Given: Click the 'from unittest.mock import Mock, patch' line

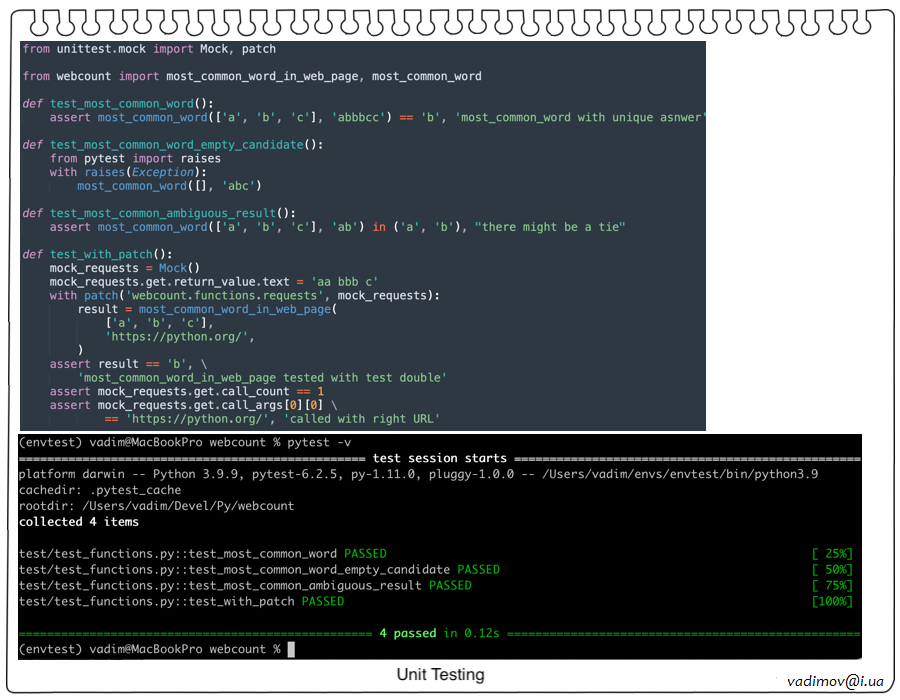Looking at the screenshot, I should coord(149,49).
